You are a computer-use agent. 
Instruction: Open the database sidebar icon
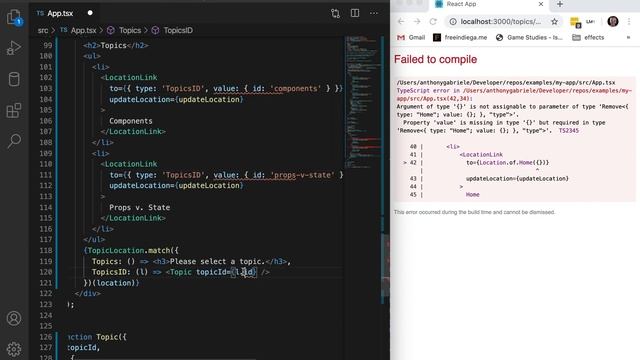[14, 79]
